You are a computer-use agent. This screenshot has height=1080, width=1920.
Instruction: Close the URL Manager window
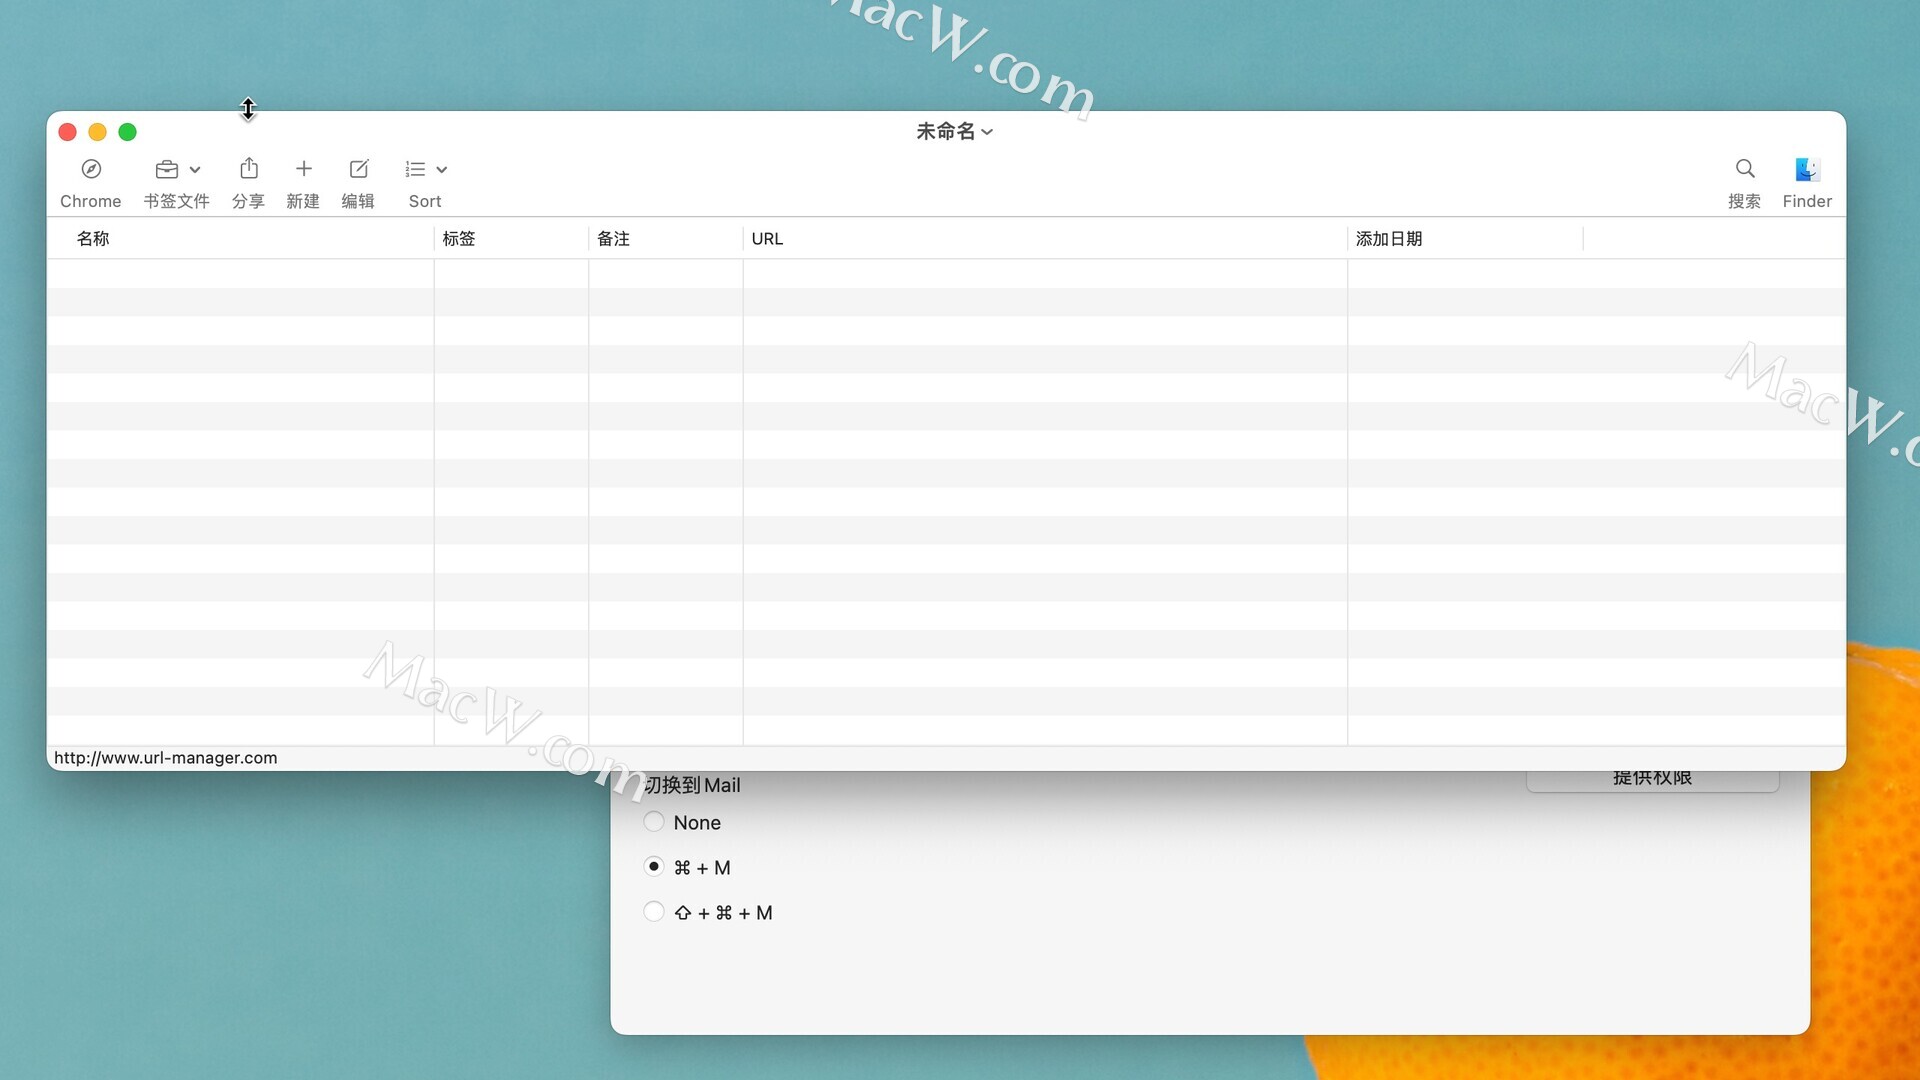pos(68,132)
